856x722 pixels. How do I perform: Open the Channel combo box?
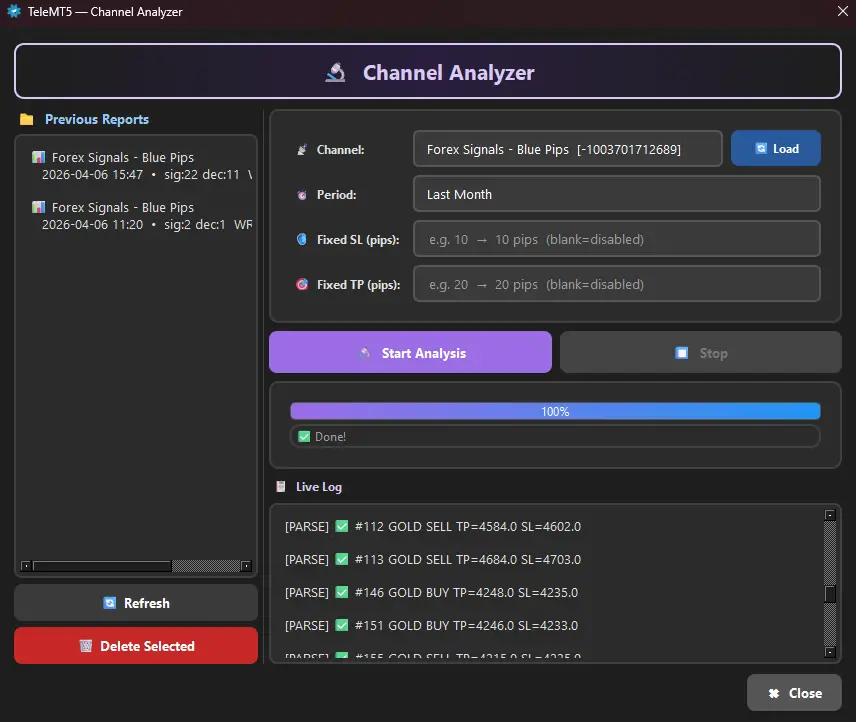coord(567,149)
